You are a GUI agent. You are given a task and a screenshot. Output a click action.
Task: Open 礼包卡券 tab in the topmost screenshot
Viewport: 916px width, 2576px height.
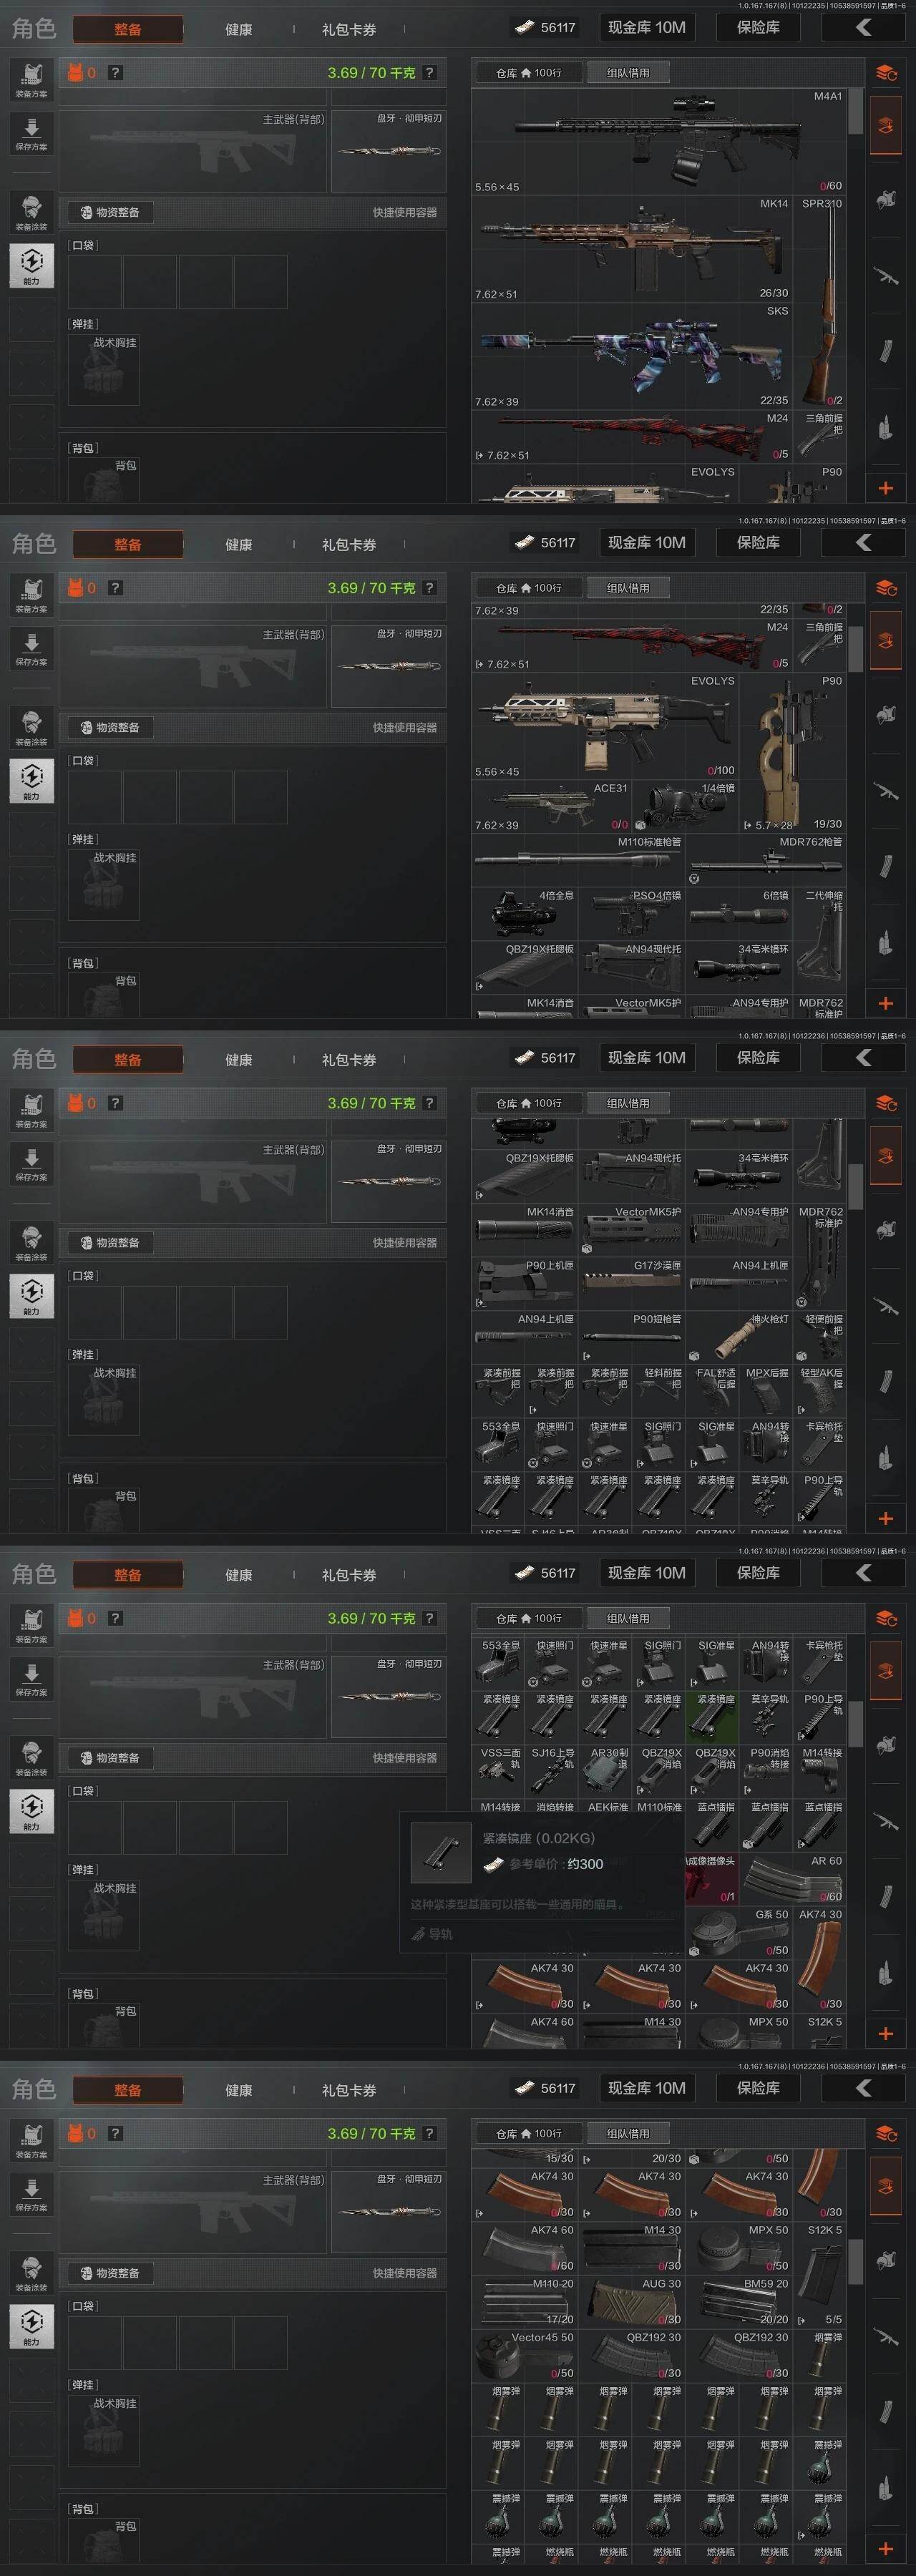pos(349,29)
